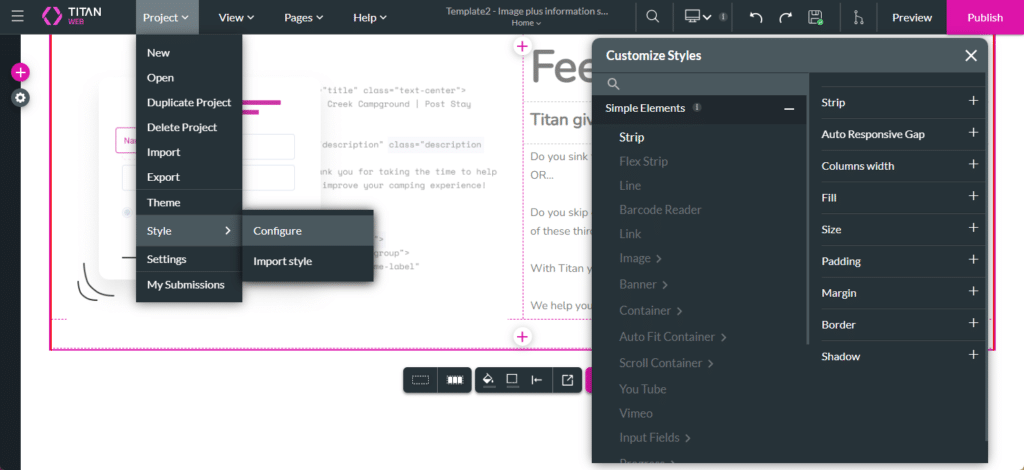
Task: Click the pink plus button on left sidebar
Action: click(20, 72)
